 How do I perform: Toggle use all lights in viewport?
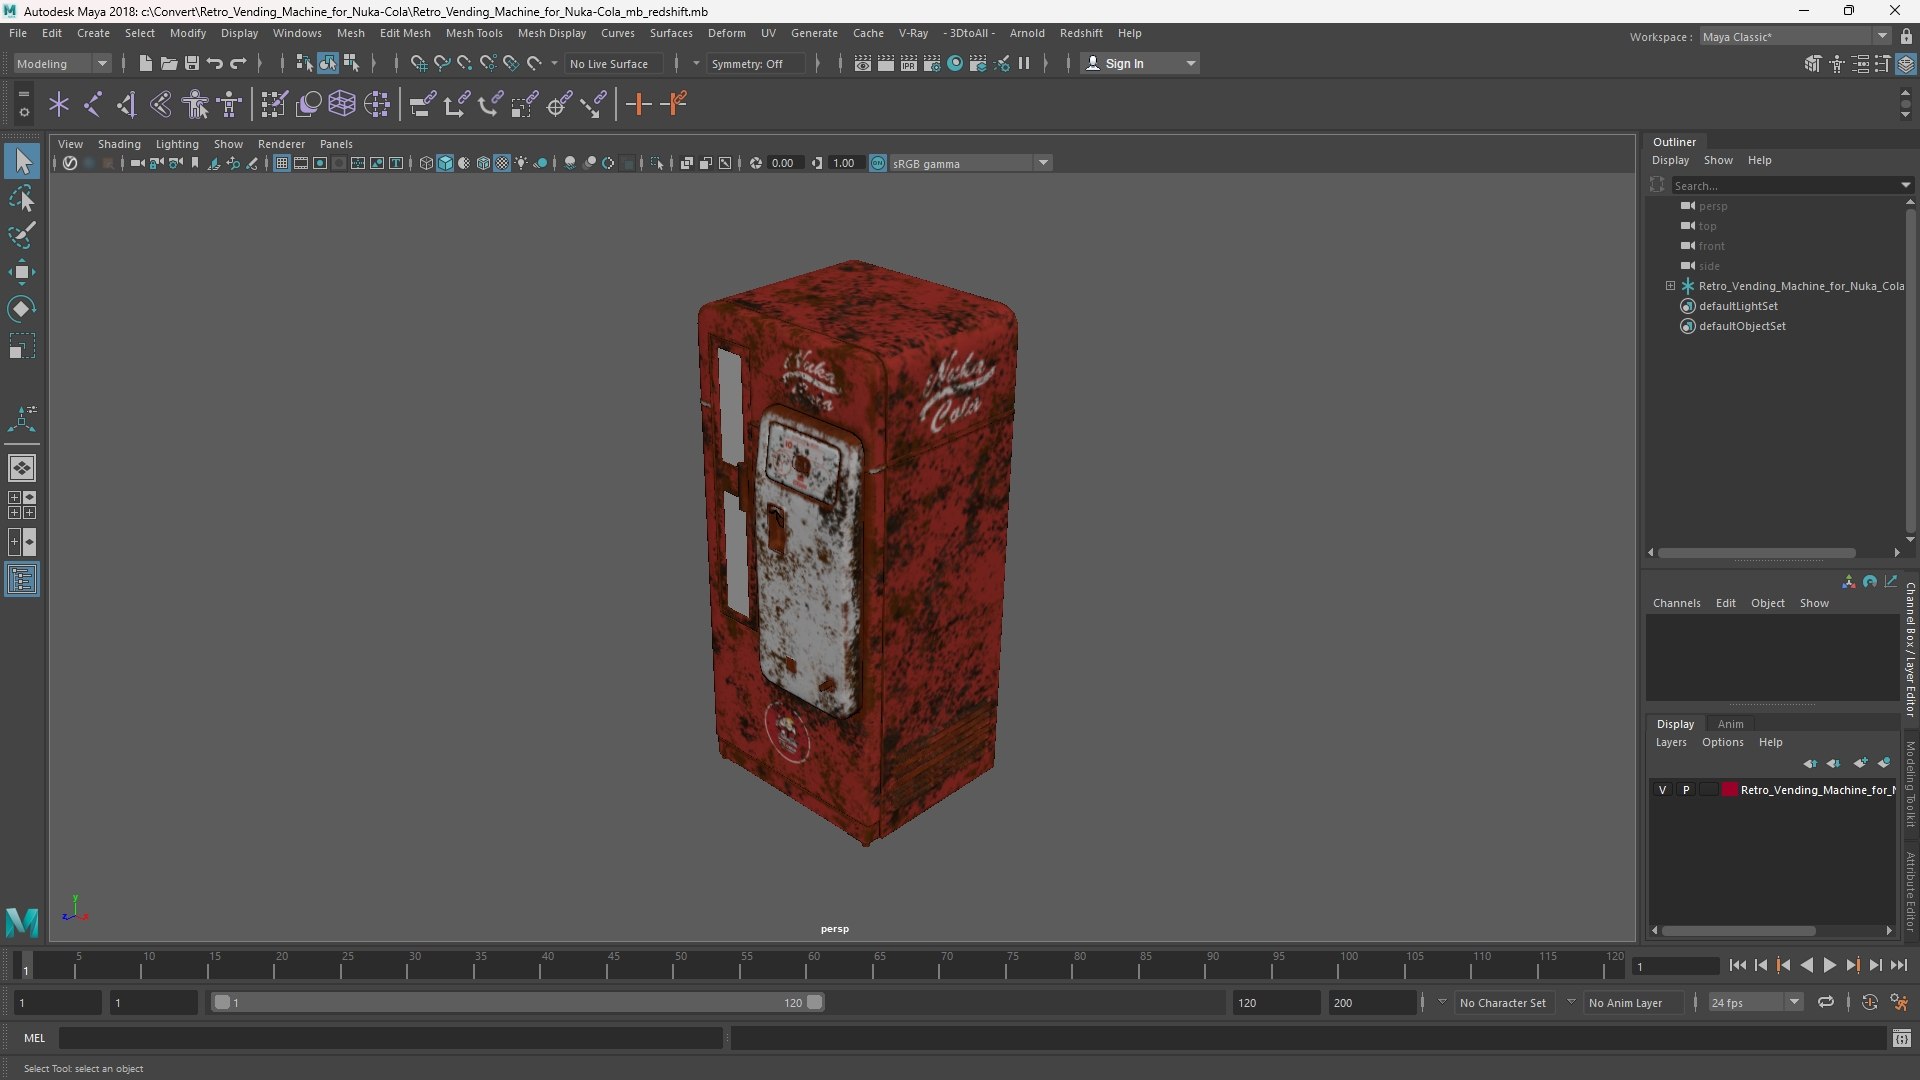521,163
